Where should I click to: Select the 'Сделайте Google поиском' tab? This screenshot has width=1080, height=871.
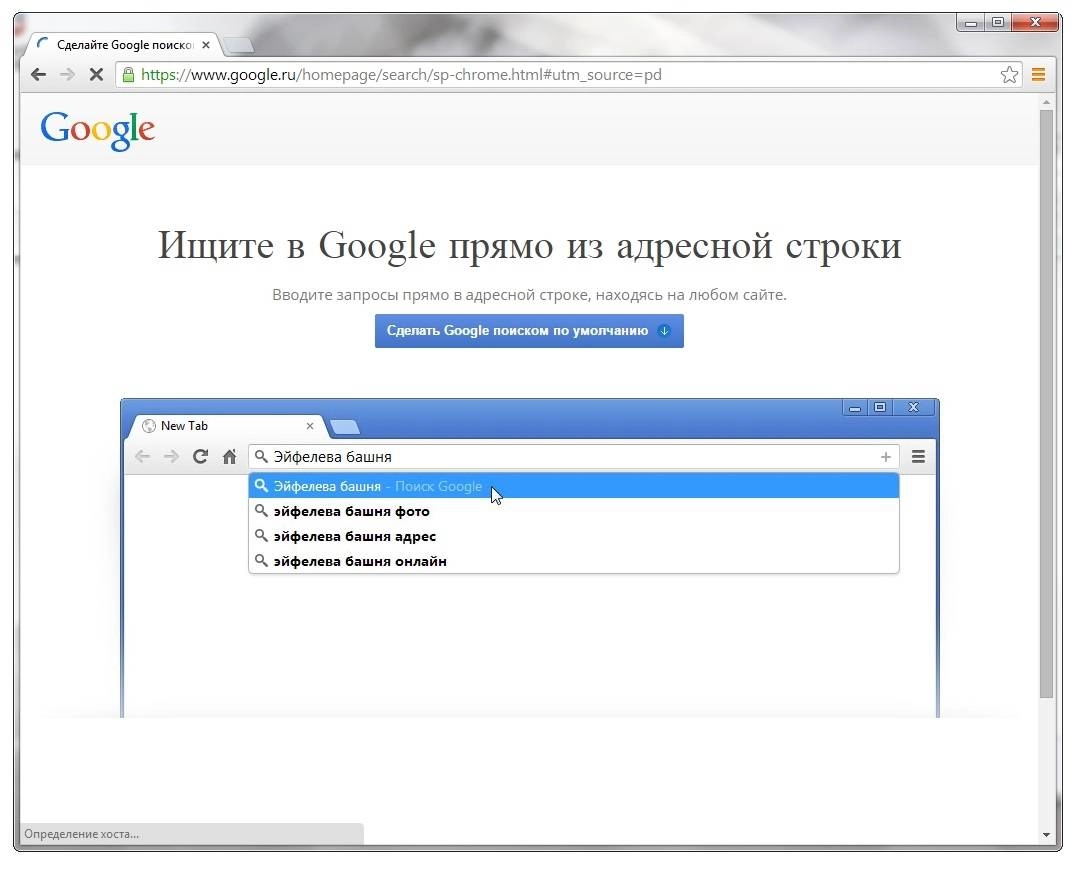coord(124,45)
